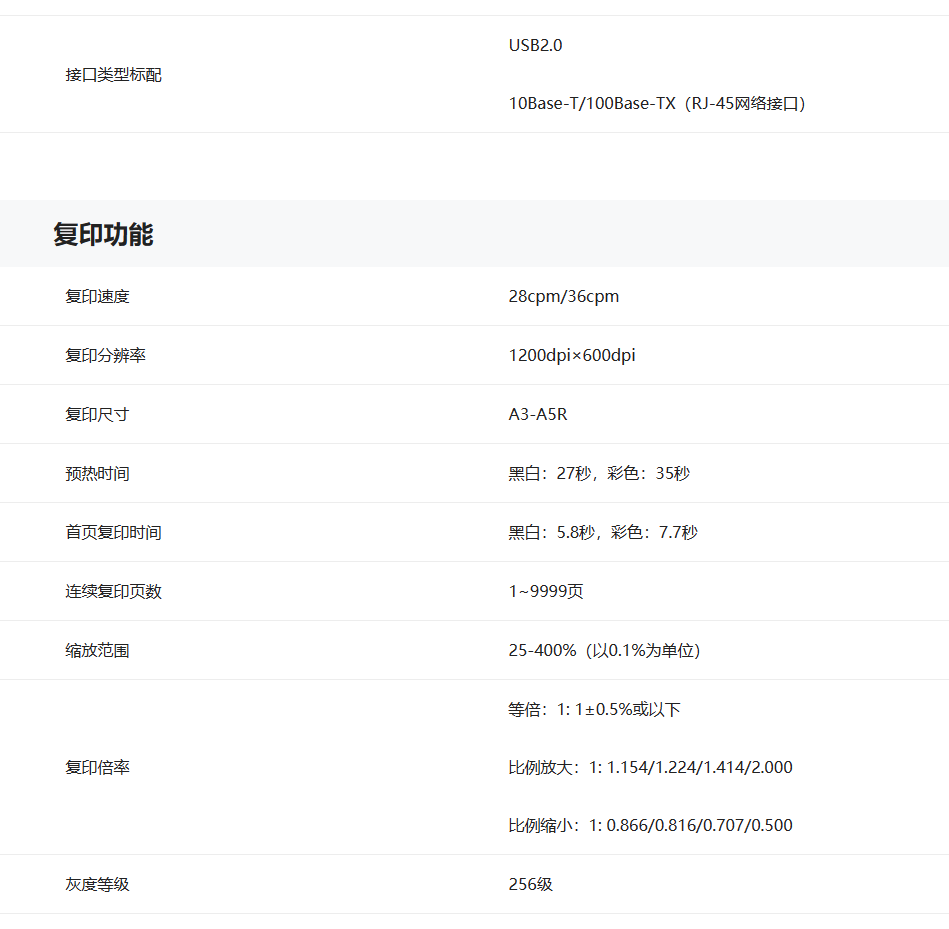Click the 28cpm/36cpm speed value
Image resolution: width=949 pixels, height=929 pixels.
coord(563,296)
